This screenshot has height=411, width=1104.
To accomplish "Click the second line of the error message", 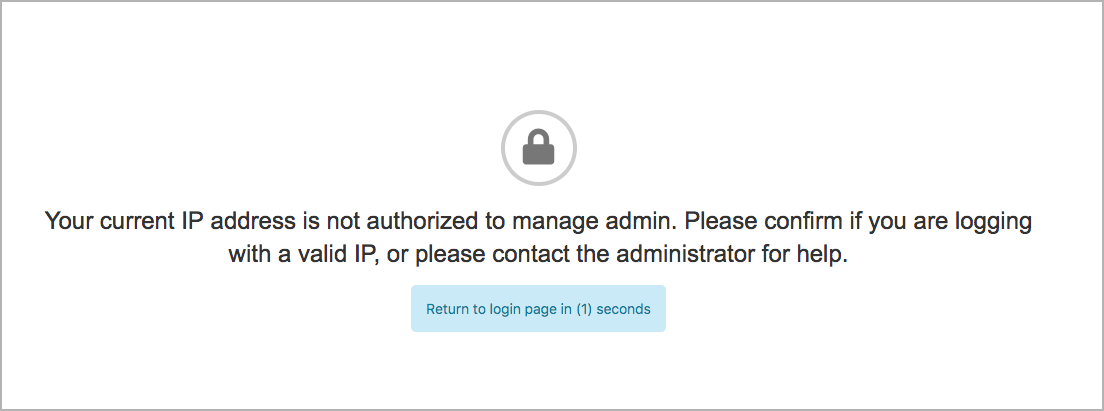I will tap(539, 254).
